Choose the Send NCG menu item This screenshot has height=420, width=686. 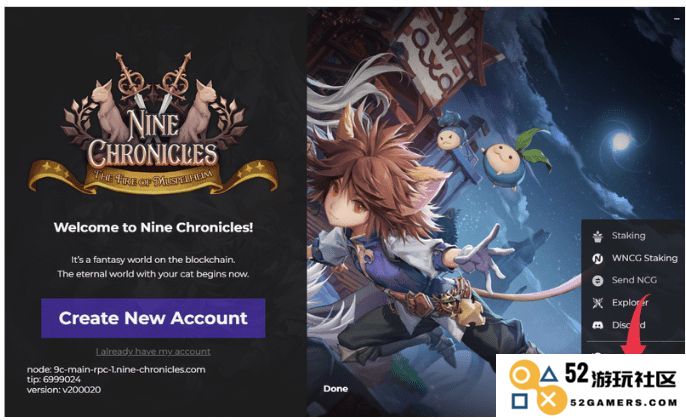[632, 280]
